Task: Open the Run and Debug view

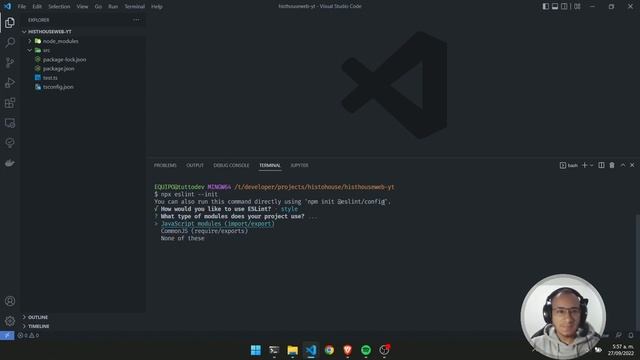Action: pos(10,82)
